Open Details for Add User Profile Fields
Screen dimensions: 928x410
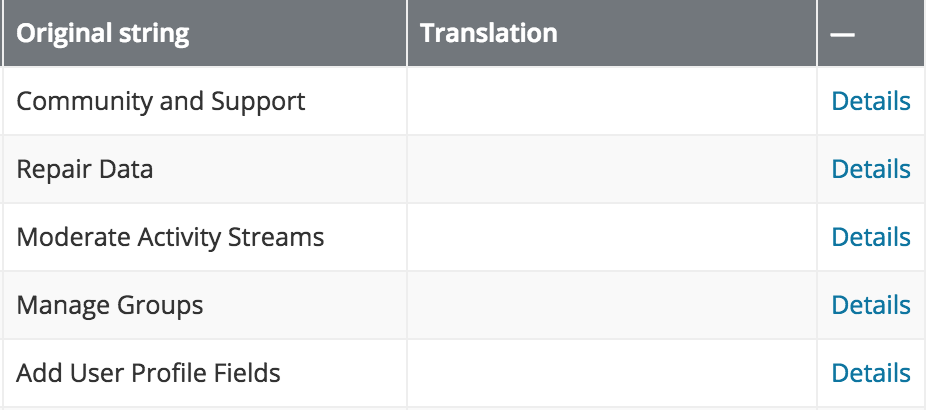coord(871,373)
